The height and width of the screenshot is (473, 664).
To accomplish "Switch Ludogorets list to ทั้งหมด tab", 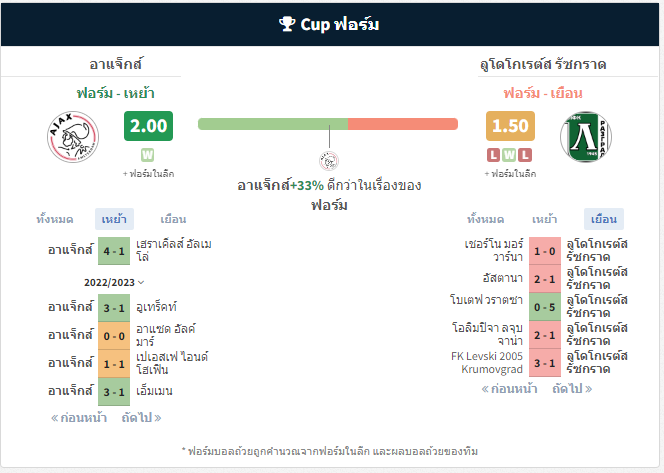I will point(485,219).
